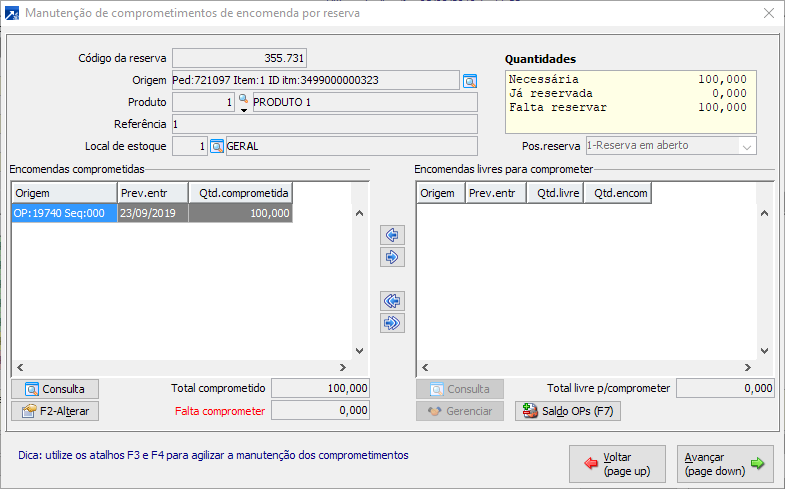
Task: Move all orders left with double arrow
Action: tap(392, 301)
